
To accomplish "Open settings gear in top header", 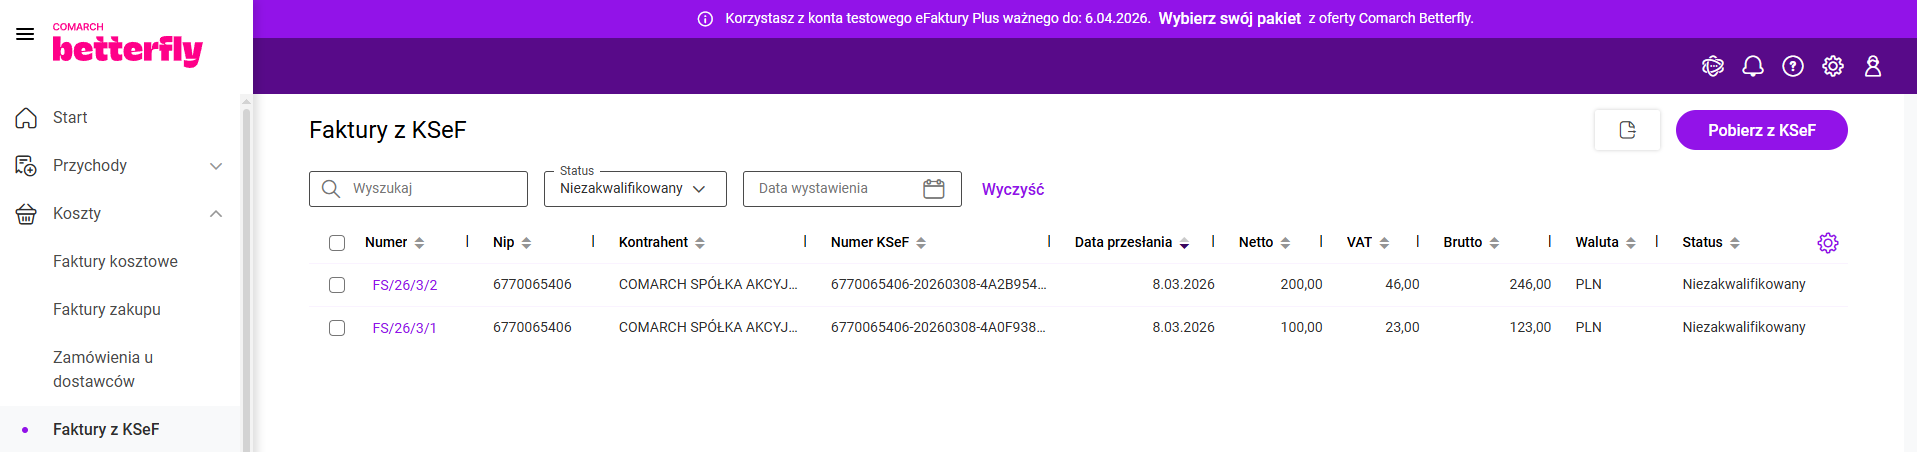I will (1832, 66).
